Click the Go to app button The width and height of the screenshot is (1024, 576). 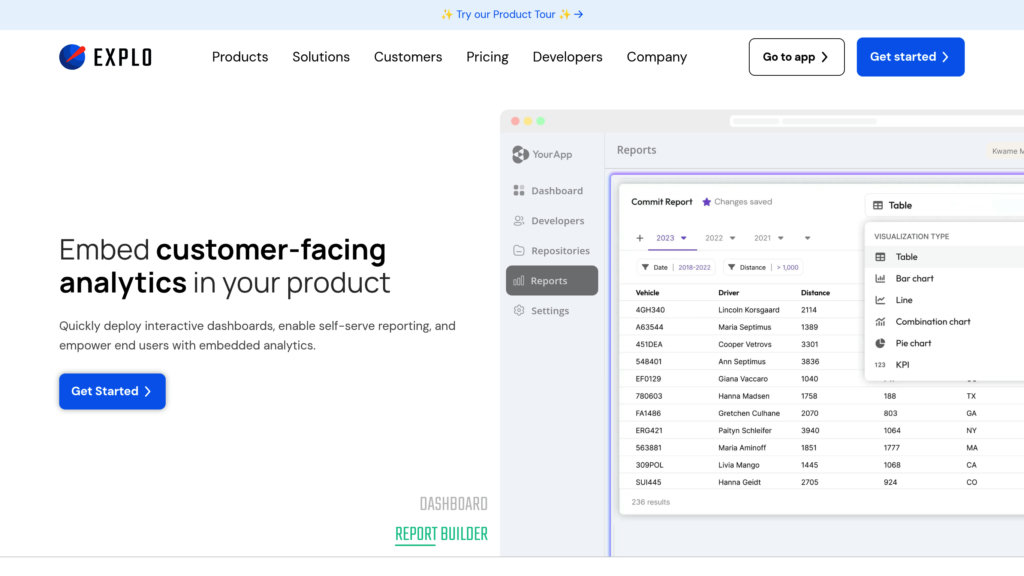796,57
